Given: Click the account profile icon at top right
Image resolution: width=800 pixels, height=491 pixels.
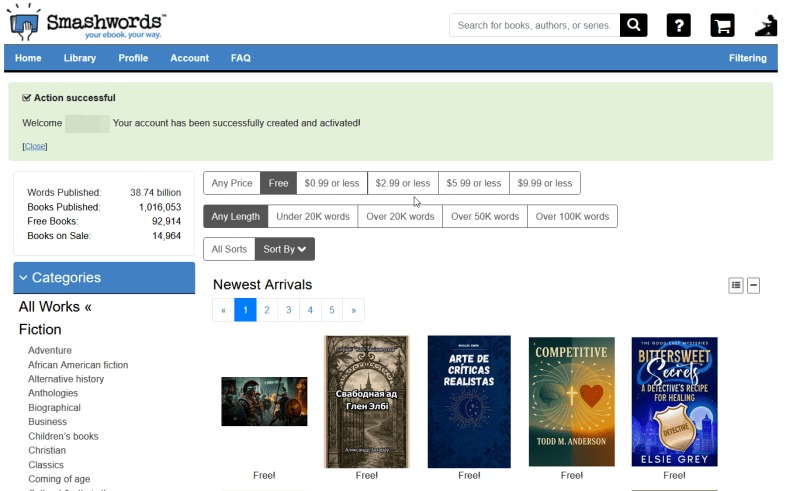Looking at the screenshot, I should pos(766,25).
